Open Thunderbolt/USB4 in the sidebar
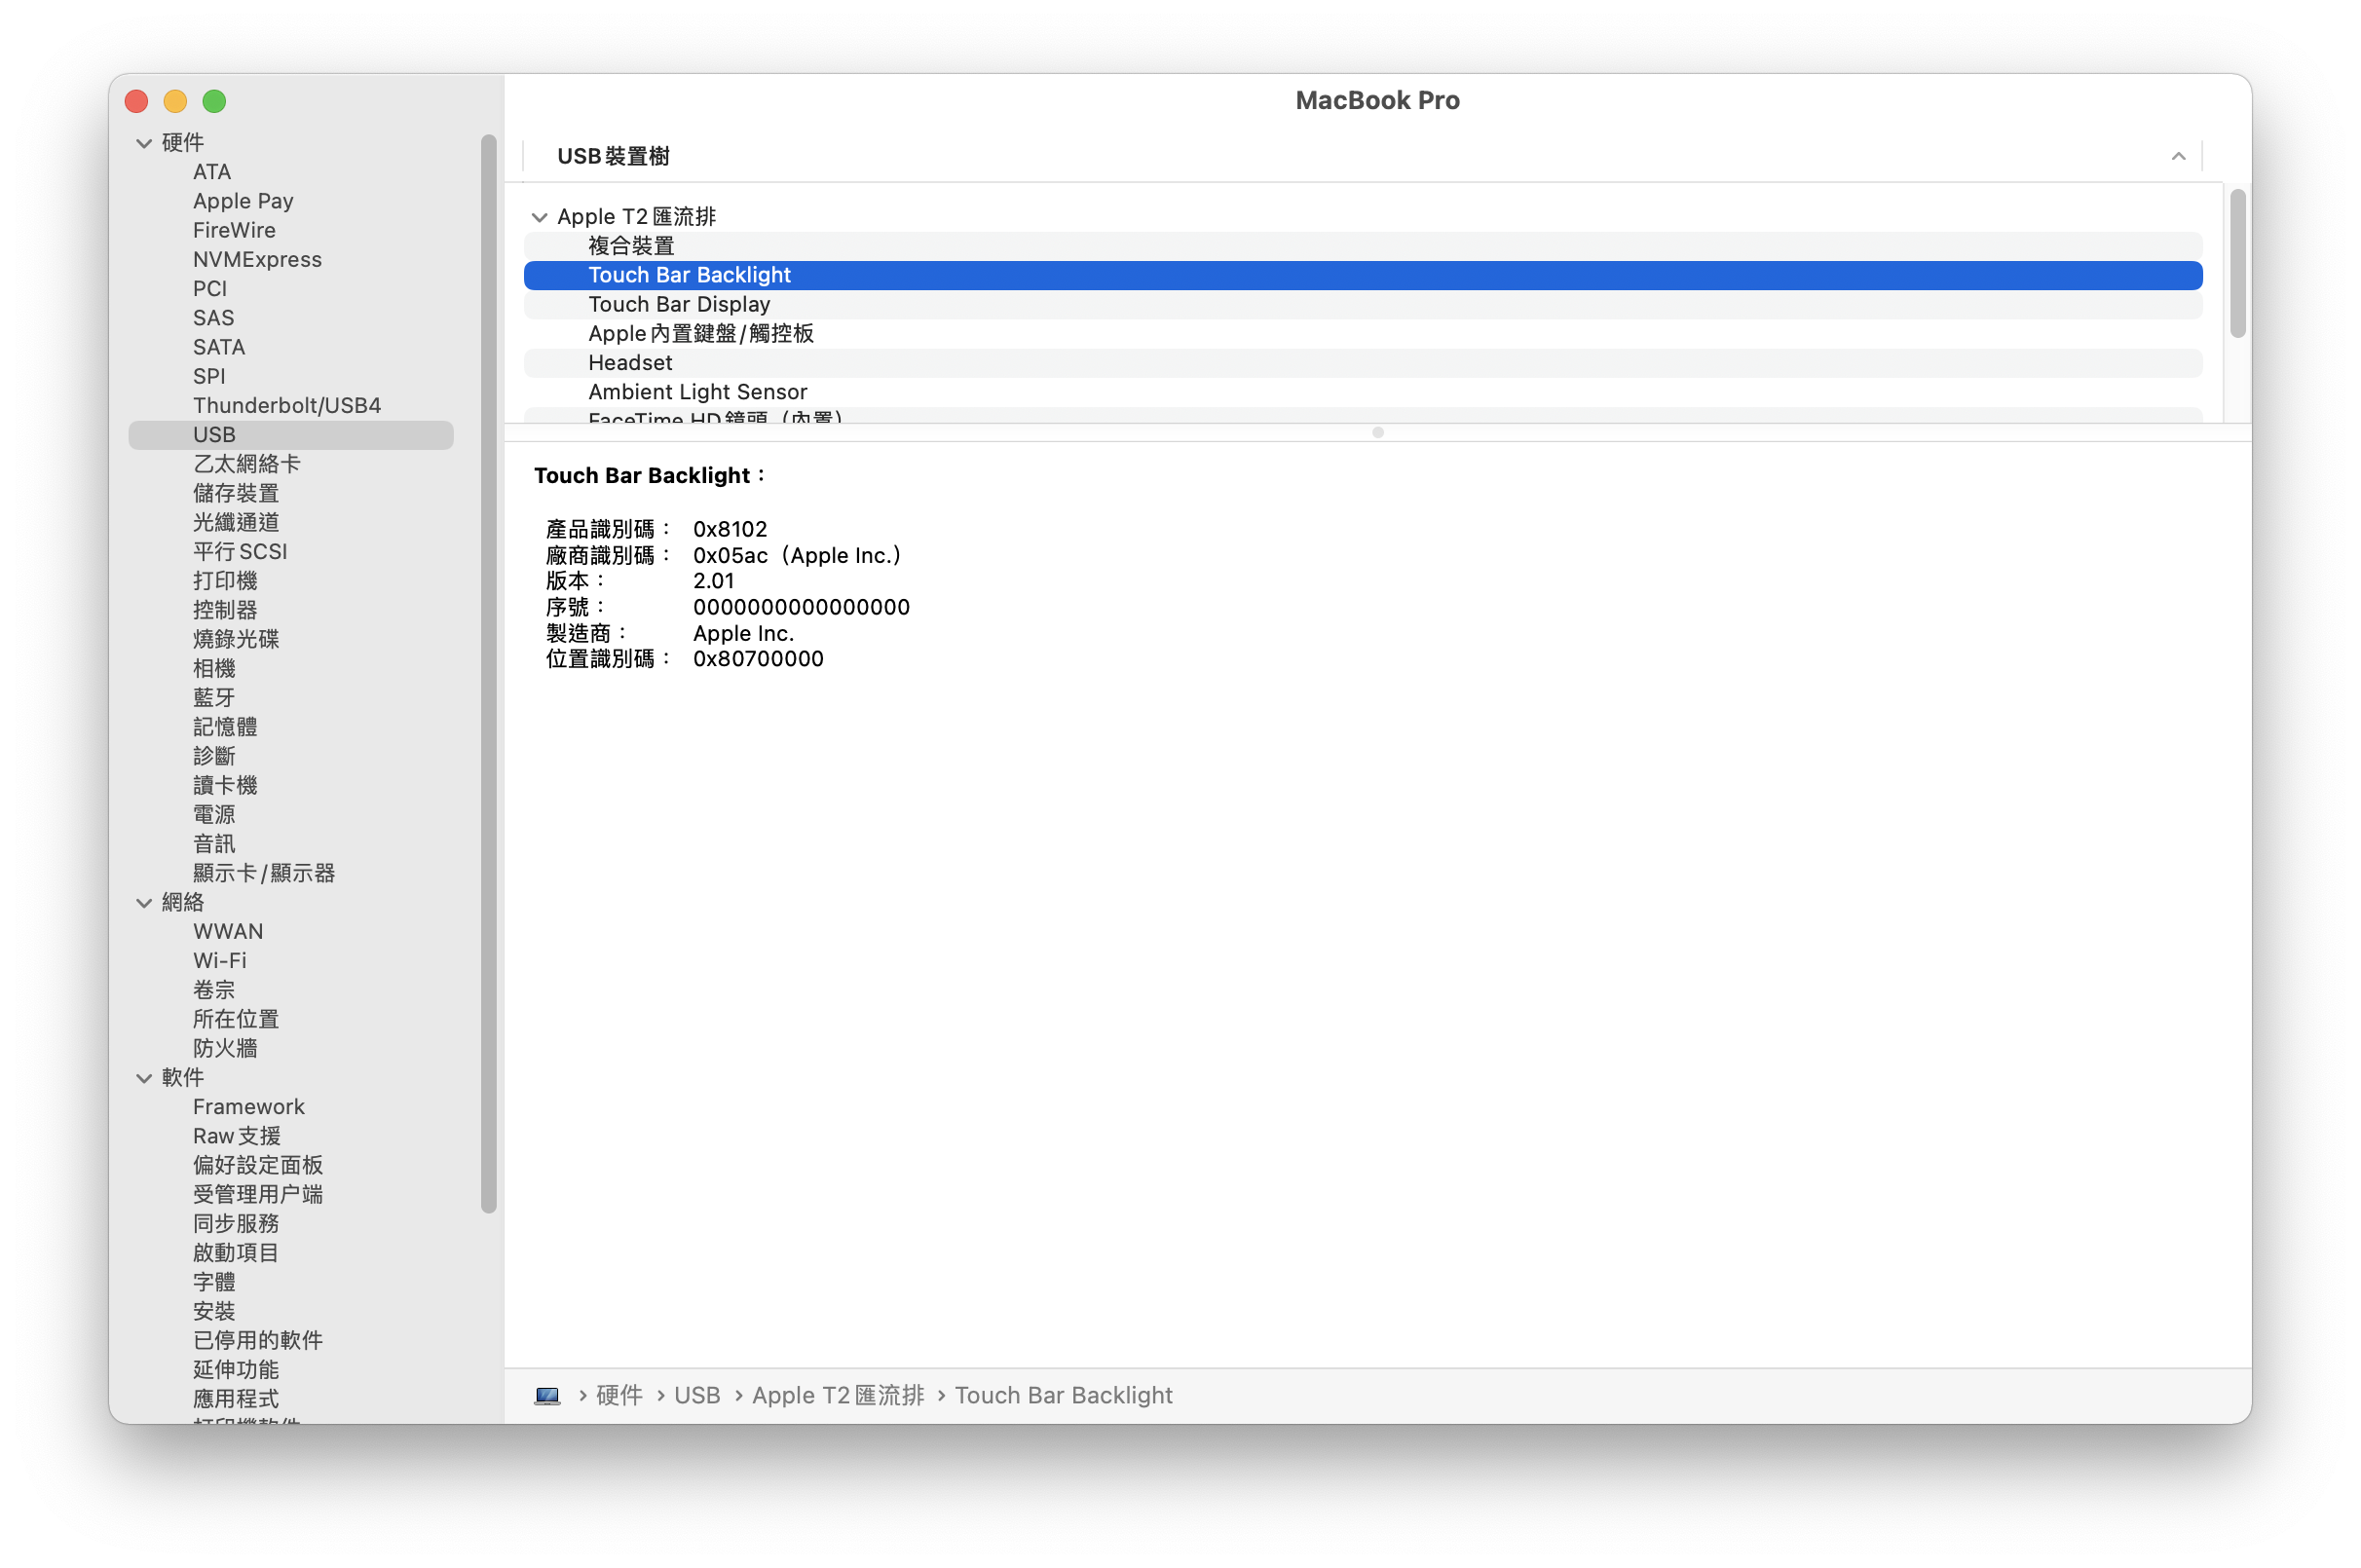Image resolution: width=2361 pixels, height=1568 pixels. click(x=286, y=405)
